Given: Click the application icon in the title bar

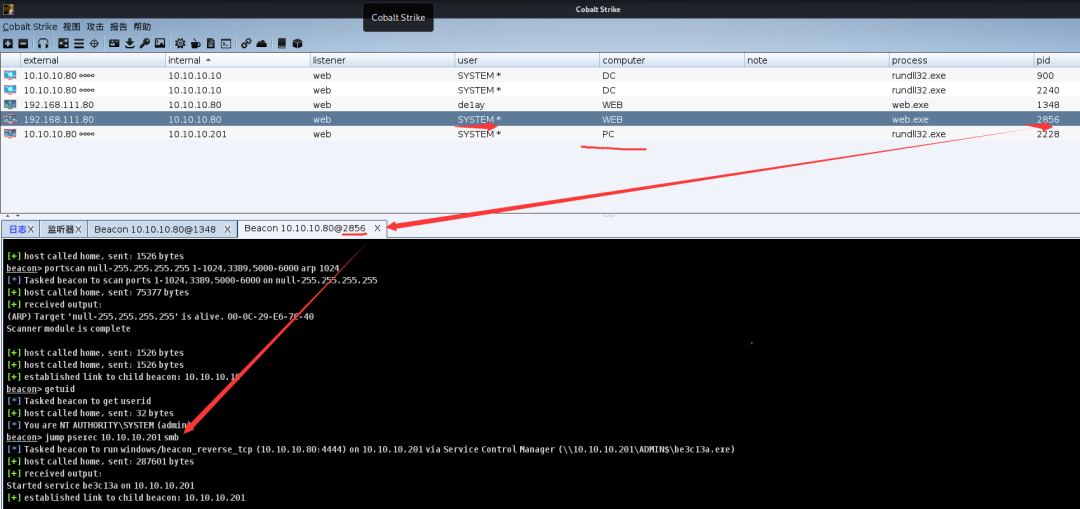Looking at the screenshot, I should point(8,9).
